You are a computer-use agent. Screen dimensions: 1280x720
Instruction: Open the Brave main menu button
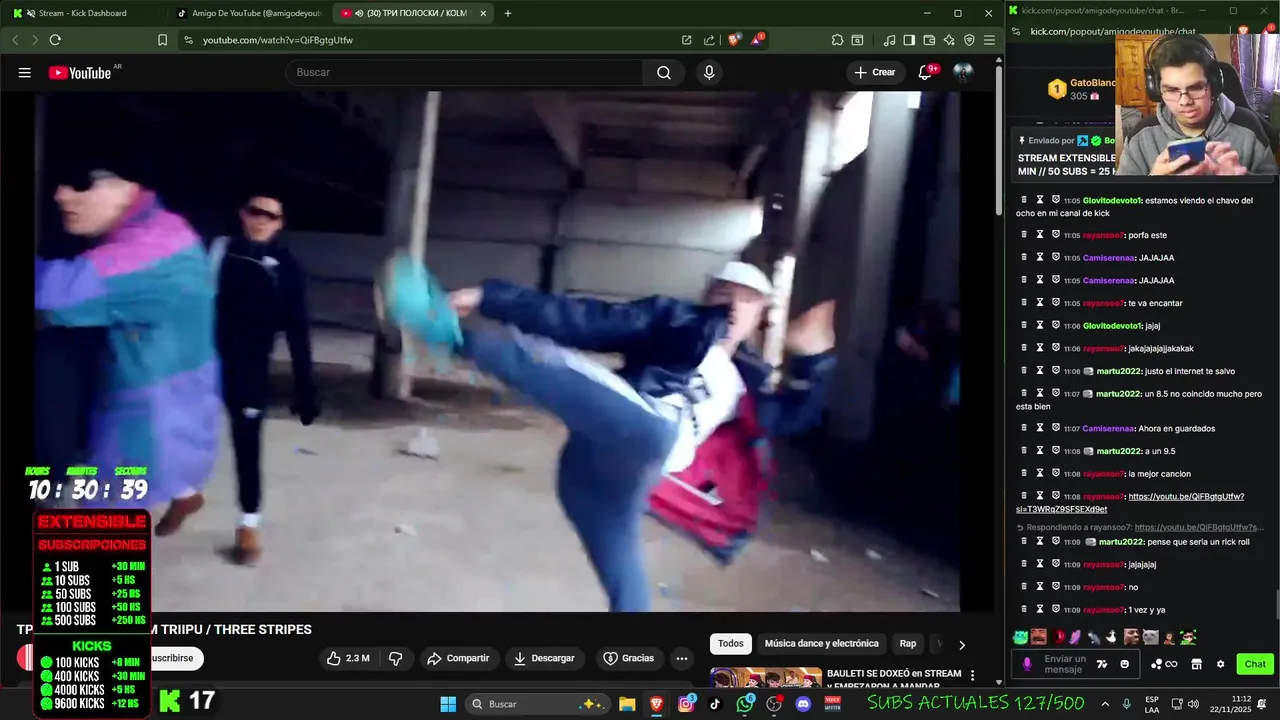pos(989,40)
